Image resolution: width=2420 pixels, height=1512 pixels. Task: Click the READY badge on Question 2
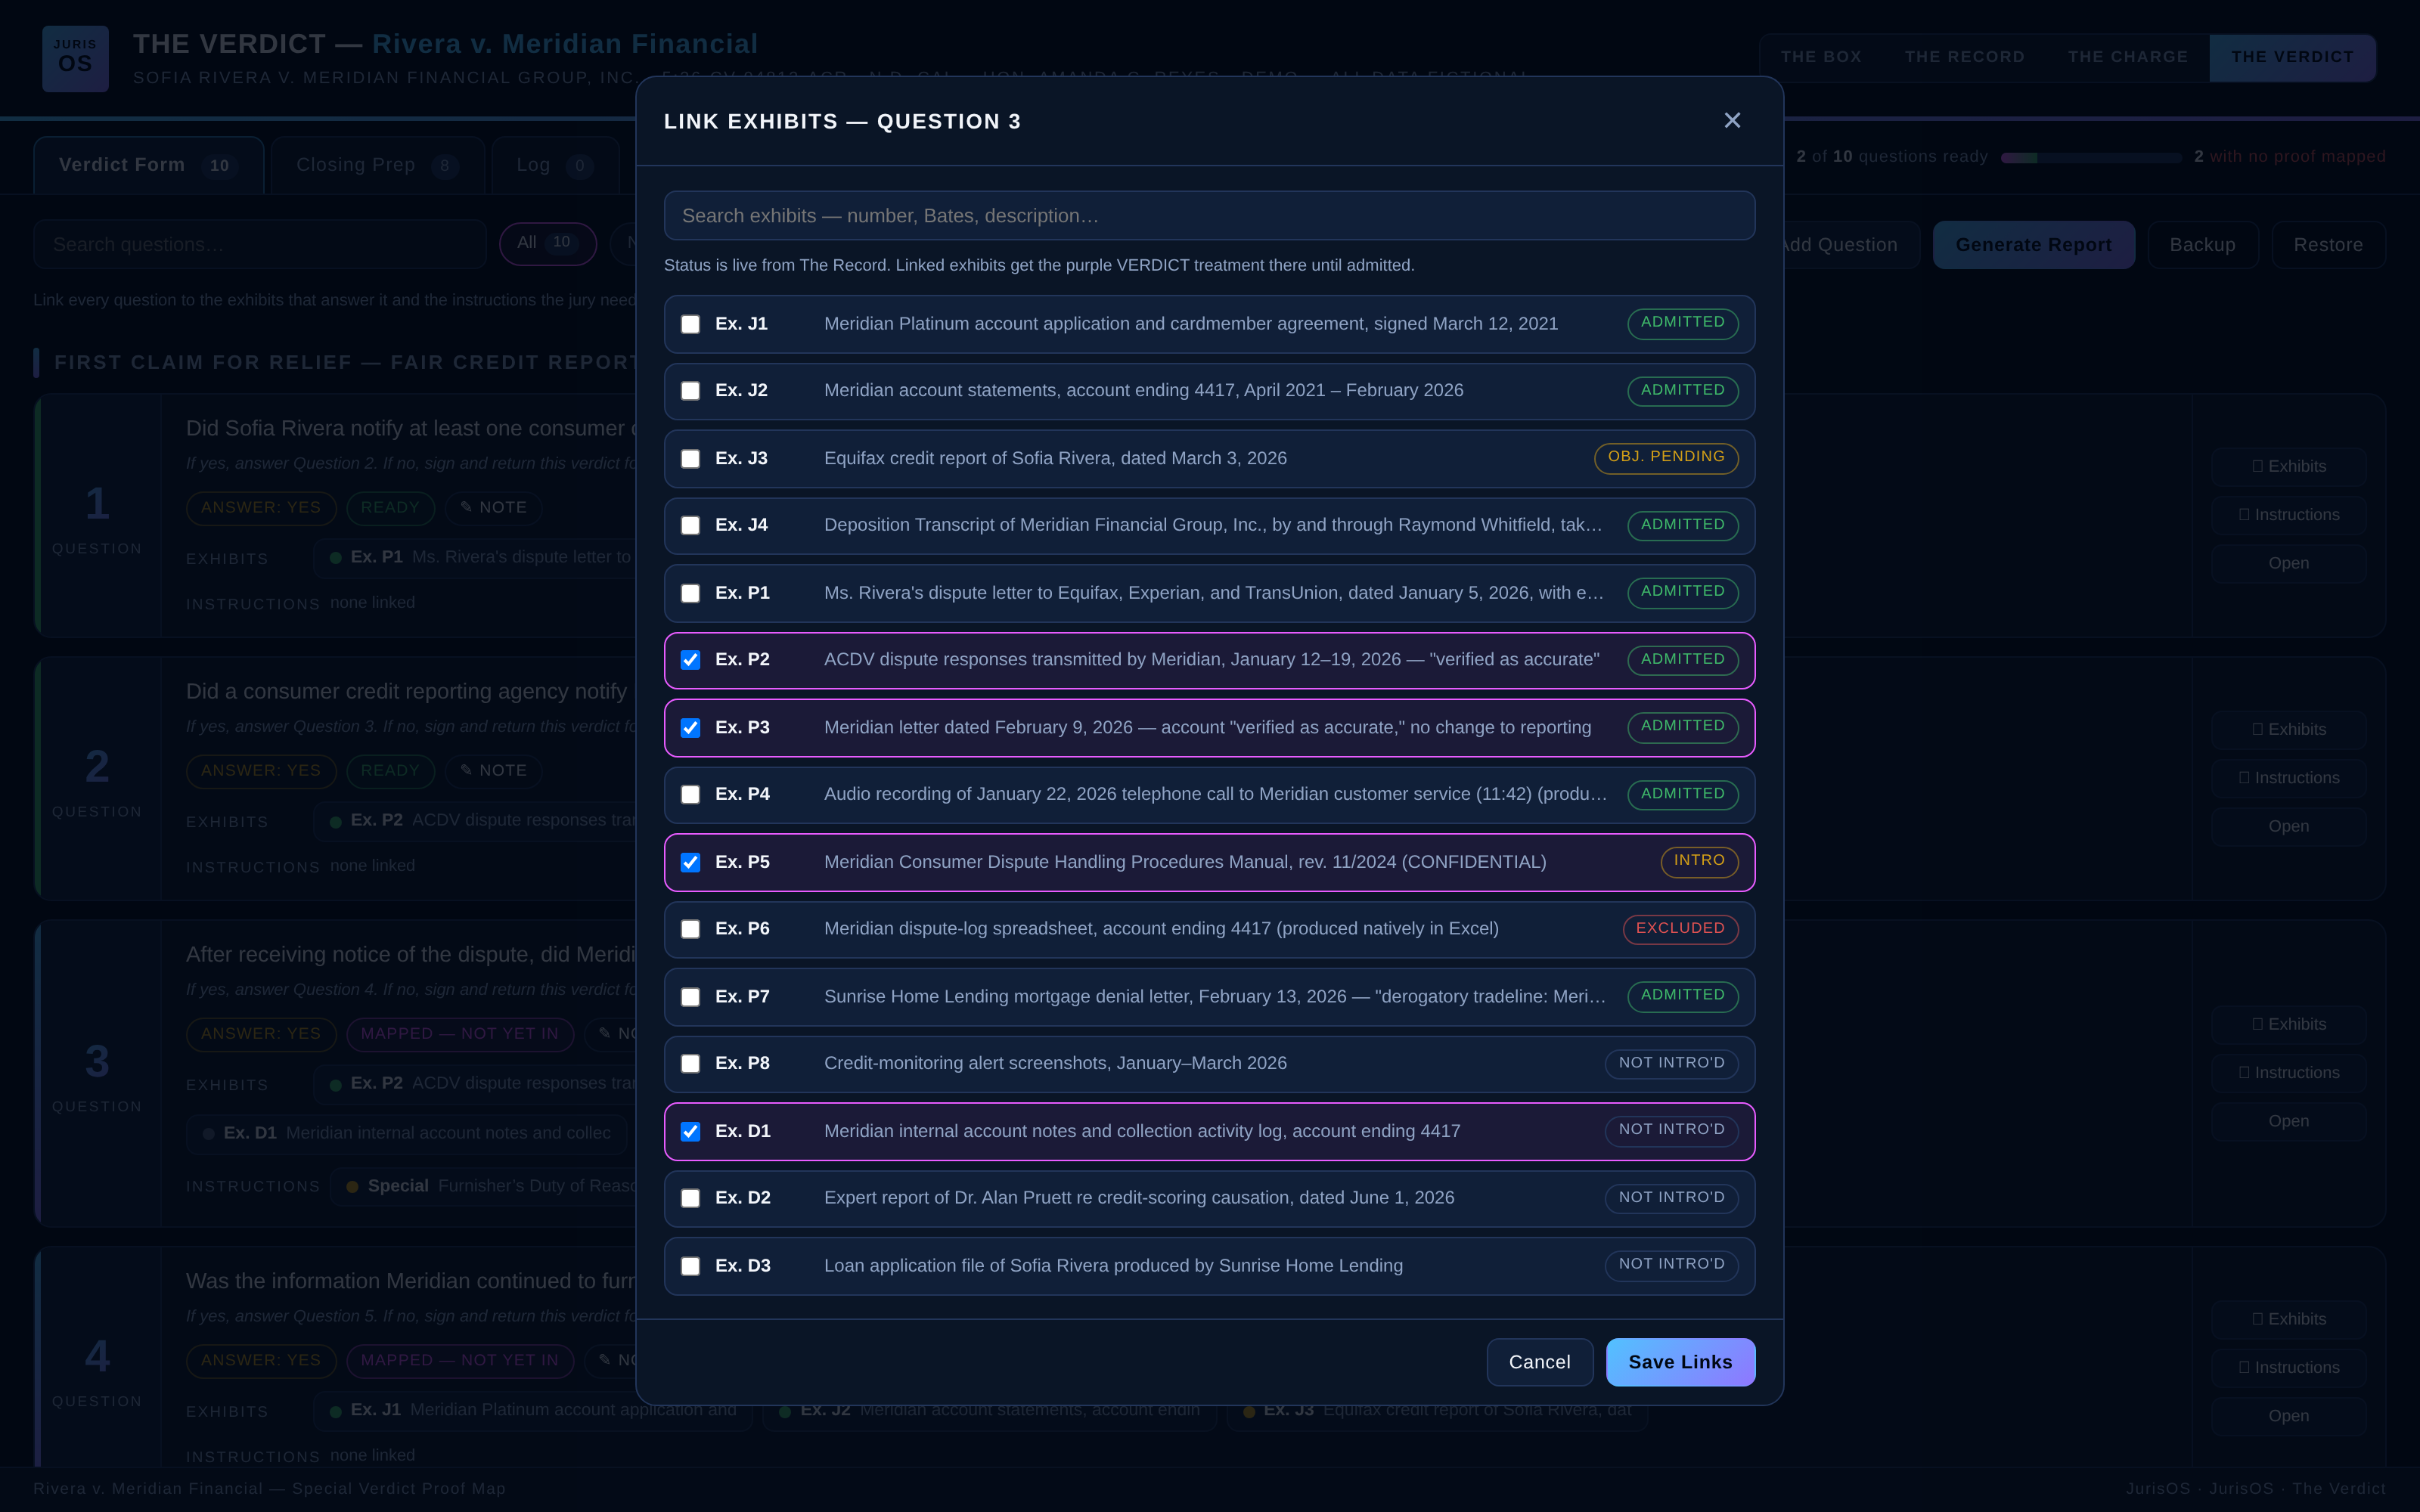[390, 771]
